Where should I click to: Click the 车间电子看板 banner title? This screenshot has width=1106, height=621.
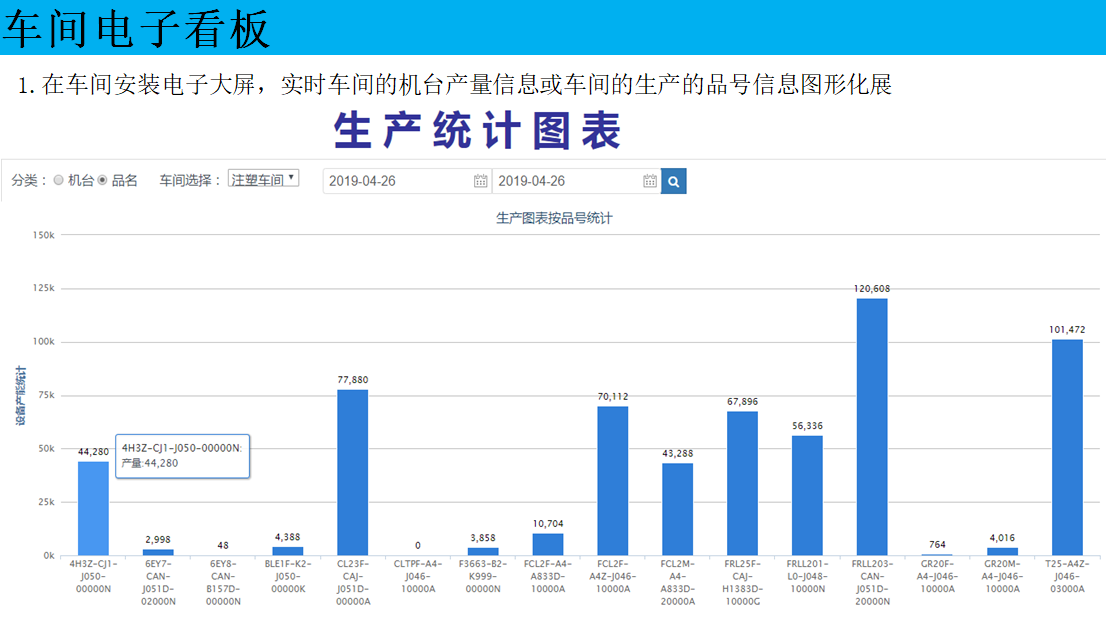point(136,29)
